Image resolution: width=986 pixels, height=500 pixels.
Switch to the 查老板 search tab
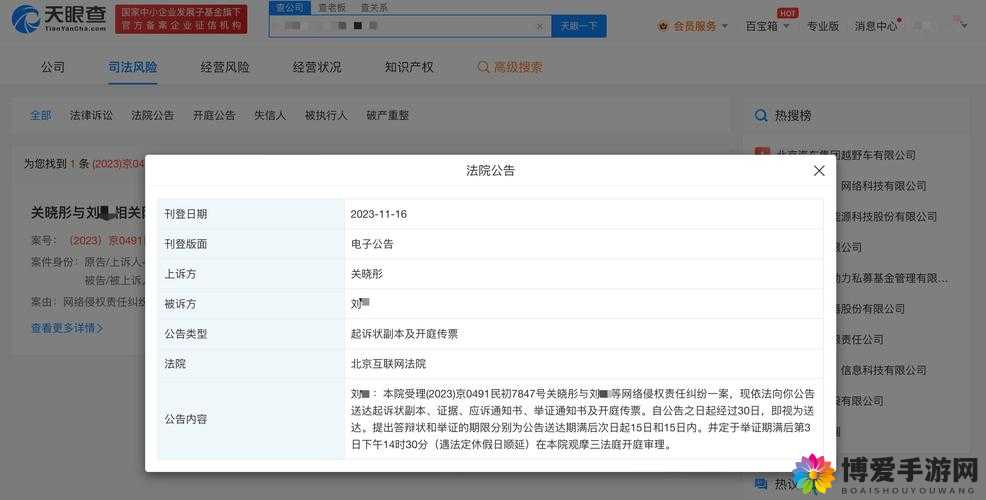coord(332,8)
